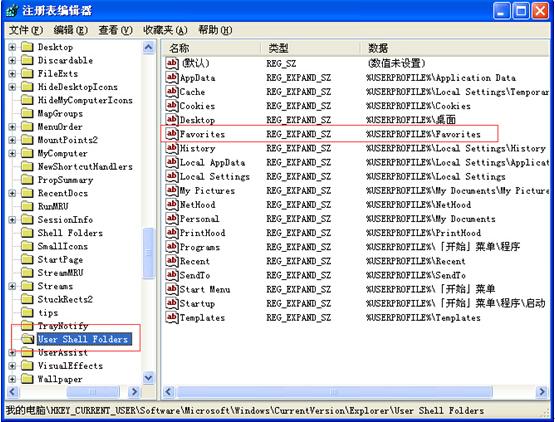Expand the MountPoints2 key
Image resolution: width=555 pixels, height=422 pixels.
(12, 140)
